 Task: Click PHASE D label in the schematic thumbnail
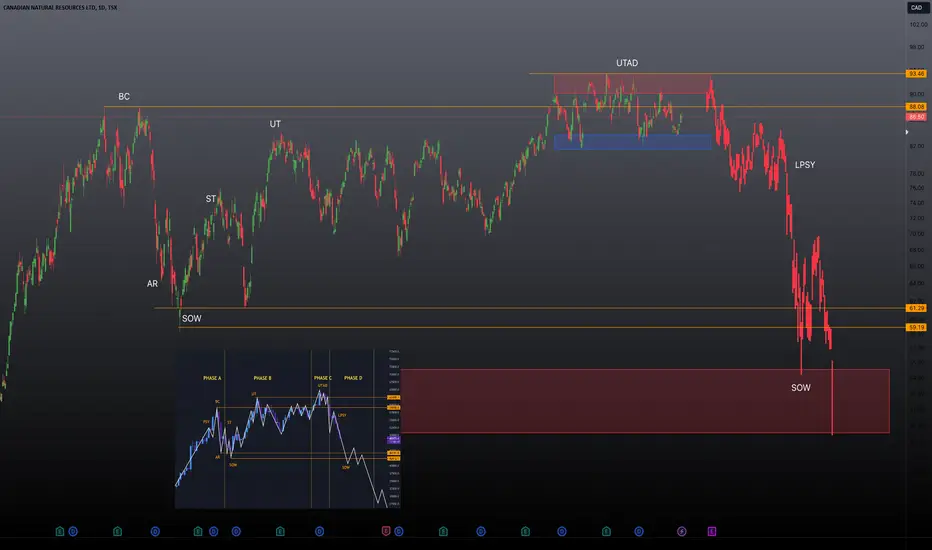coord(353,378)
